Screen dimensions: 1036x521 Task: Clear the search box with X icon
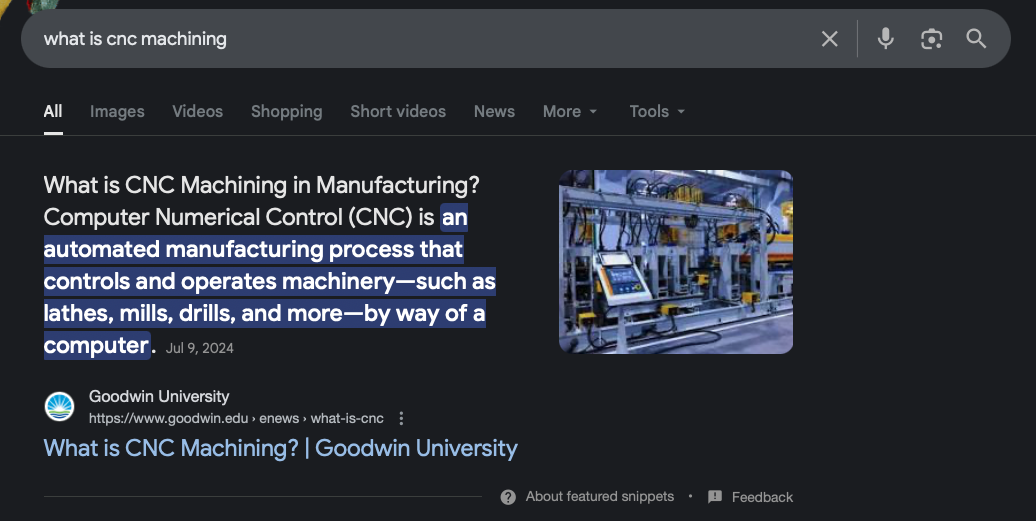[x=829, y=39]
